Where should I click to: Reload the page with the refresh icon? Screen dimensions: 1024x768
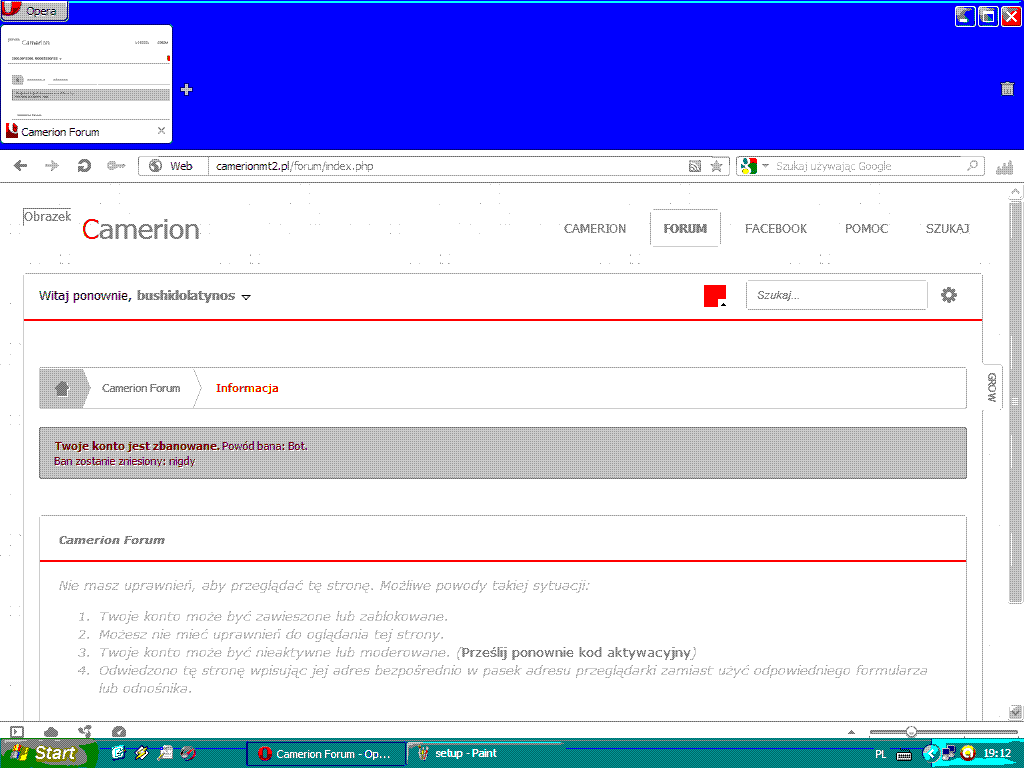(84, 166)
